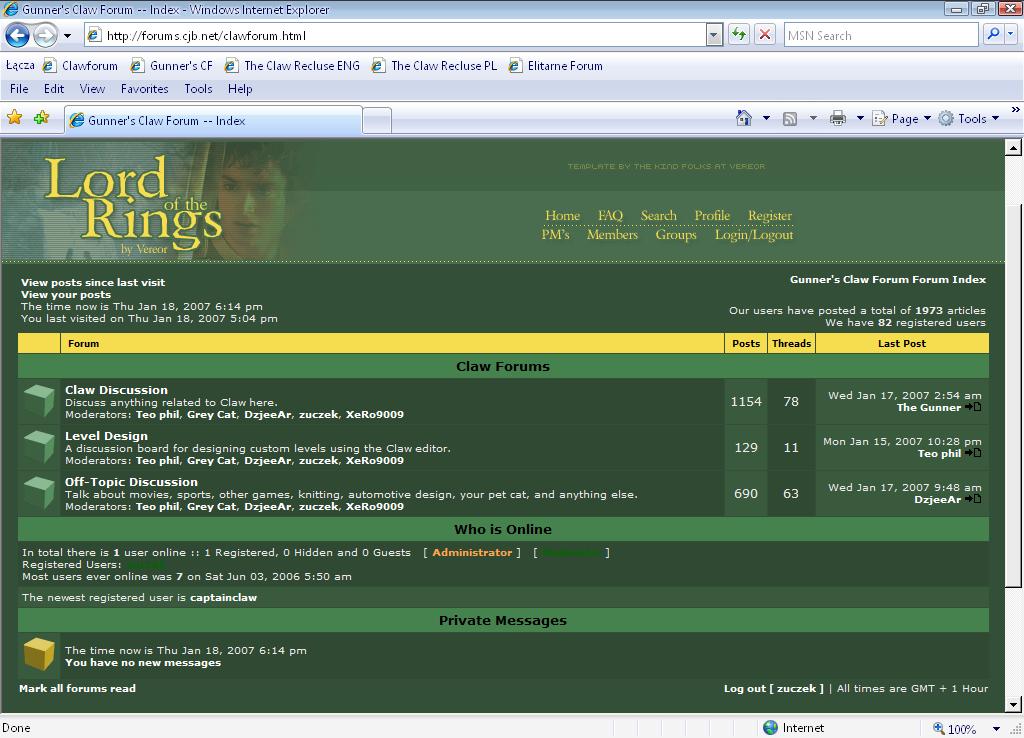Click the toolbar overflow chevron
This screenshot has width=1024, height=738.
(x=1016, y=109)
